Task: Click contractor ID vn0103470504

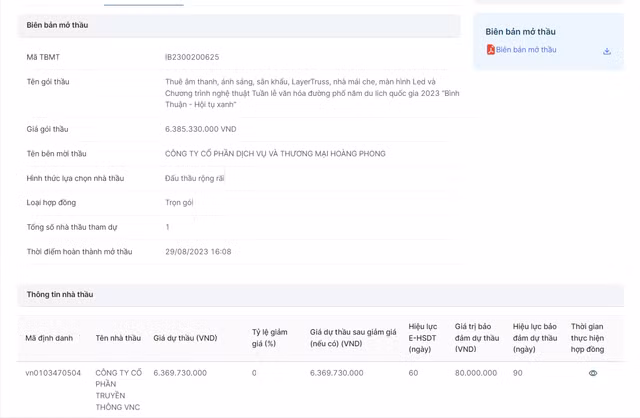Action: click(53, 373)
